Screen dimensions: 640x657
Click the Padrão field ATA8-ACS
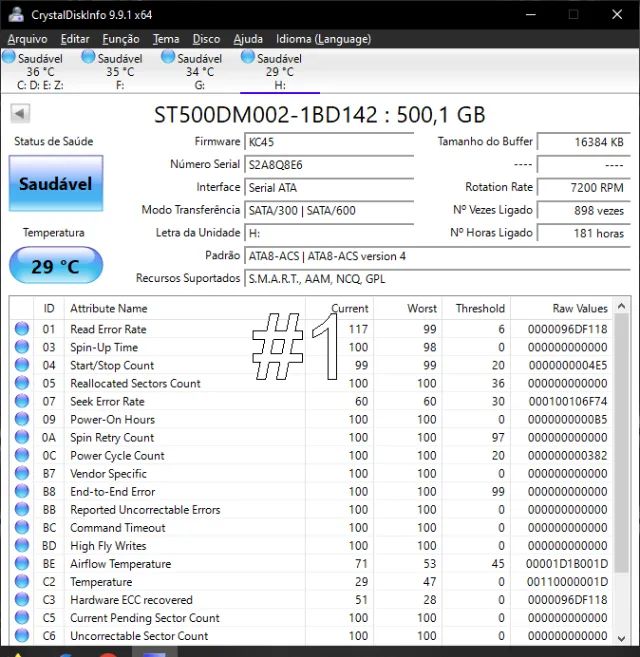[438, 256]
